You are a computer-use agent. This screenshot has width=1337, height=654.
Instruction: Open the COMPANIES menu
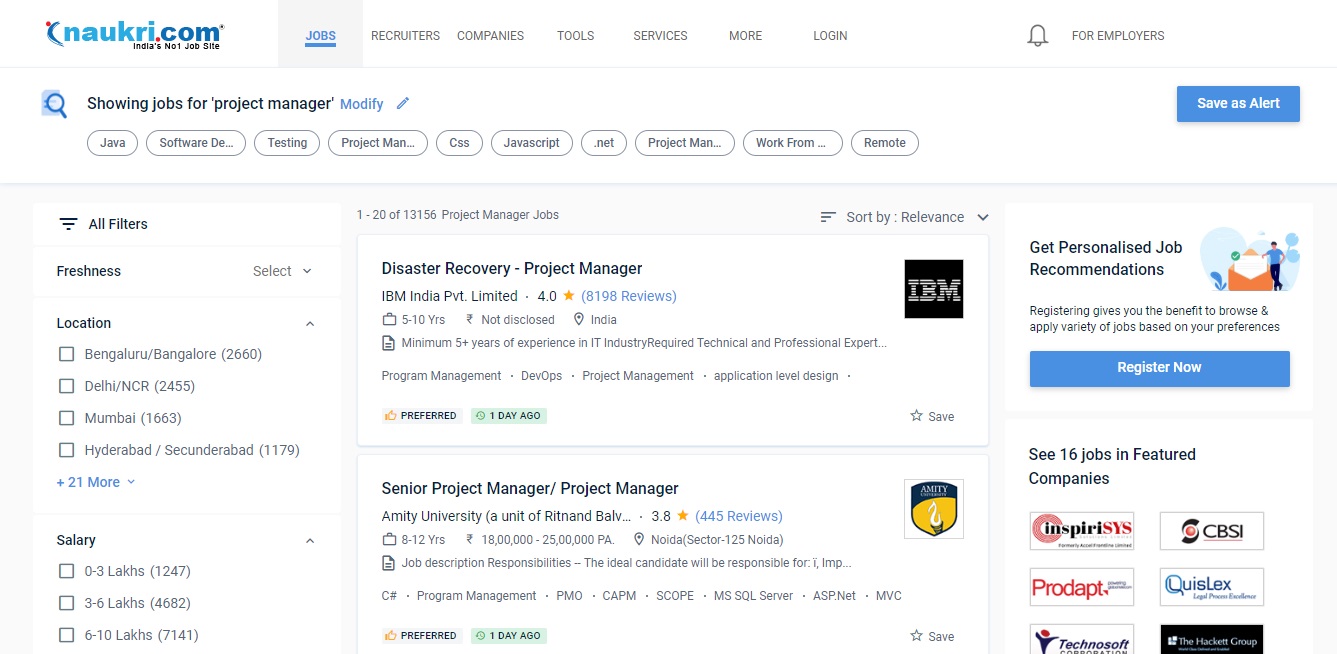[x=490, y=35]
